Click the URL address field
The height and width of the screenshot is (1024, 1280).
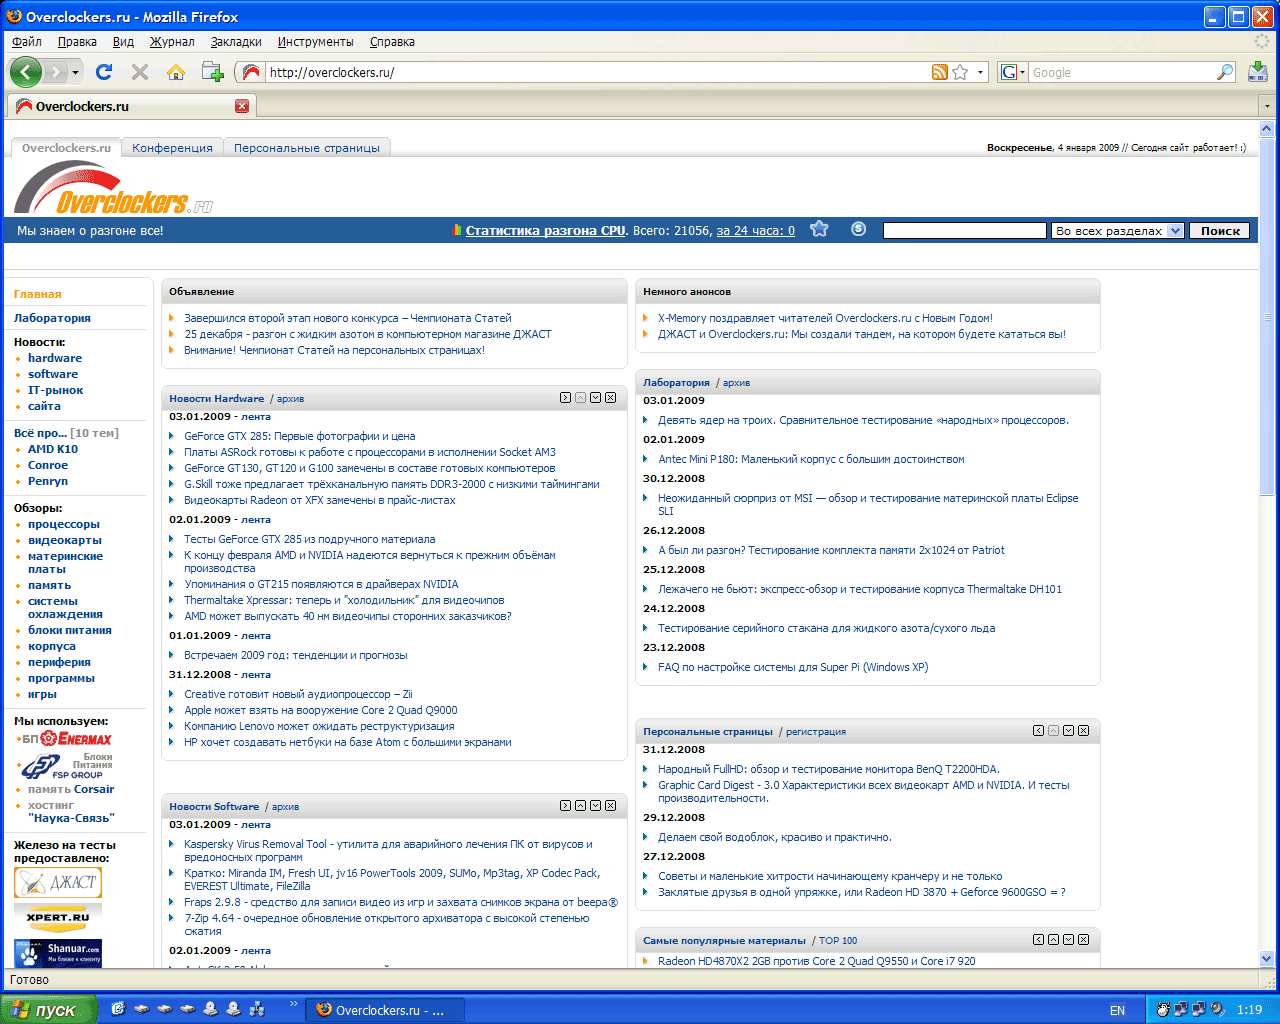(598, 72)
